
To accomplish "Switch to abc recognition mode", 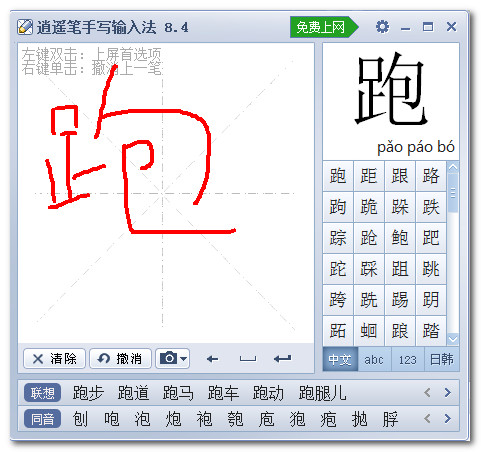I will tap(374, 359).
